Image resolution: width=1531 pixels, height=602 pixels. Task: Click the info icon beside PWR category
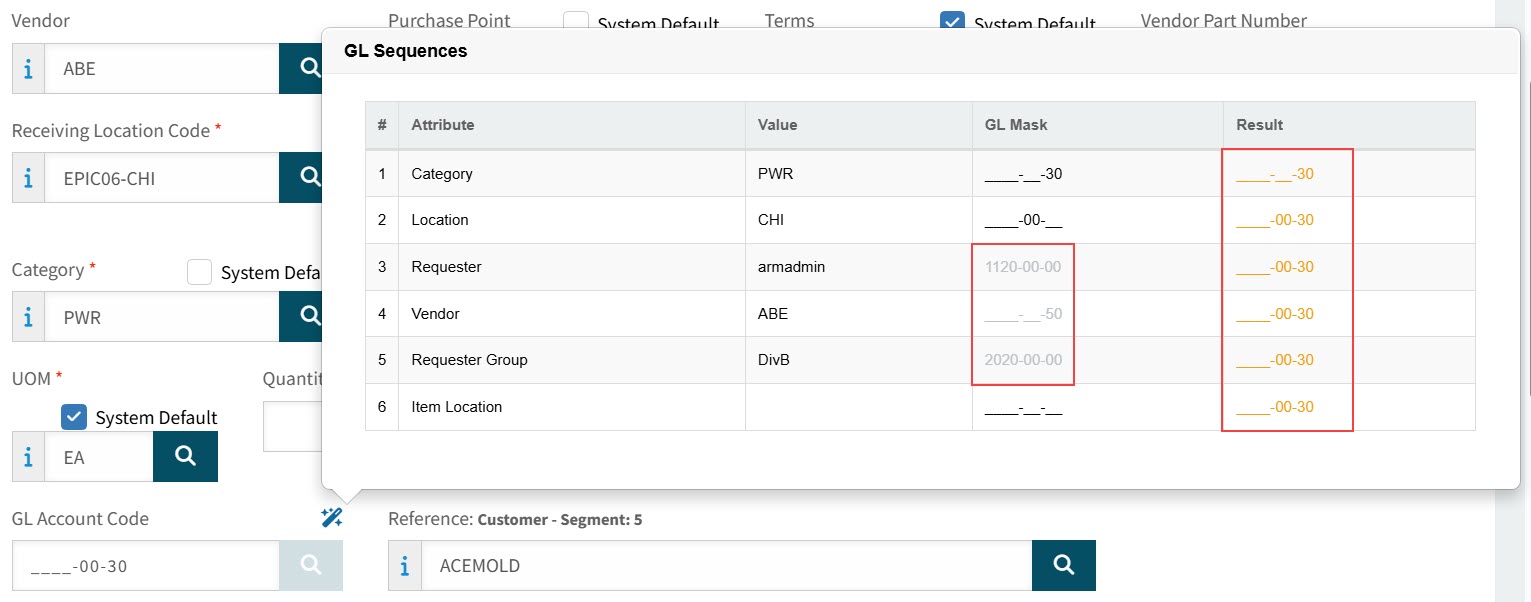(x=28, y=317)
